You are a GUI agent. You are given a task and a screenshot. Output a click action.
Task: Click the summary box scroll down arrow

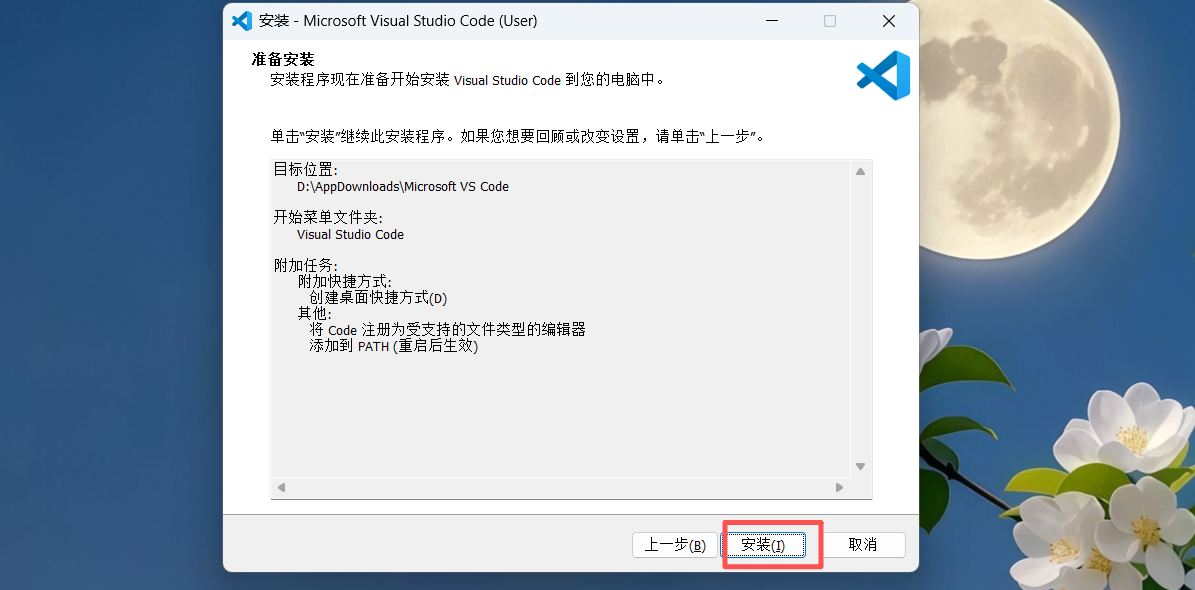(860, 466)
